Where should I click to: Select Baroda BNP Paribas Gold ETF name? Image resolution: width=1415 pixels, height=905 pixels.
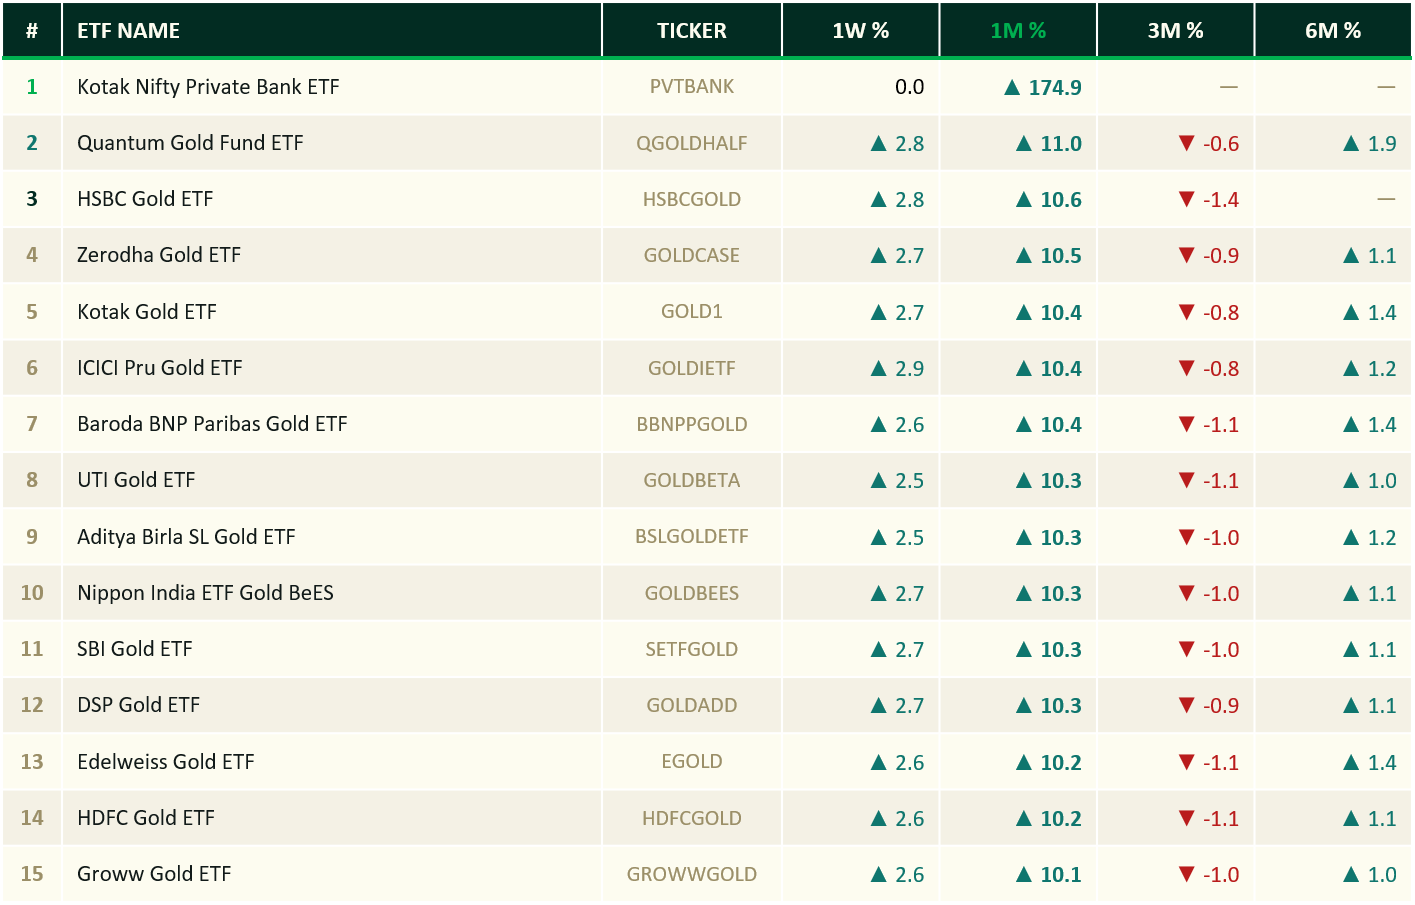pos(212,424)
